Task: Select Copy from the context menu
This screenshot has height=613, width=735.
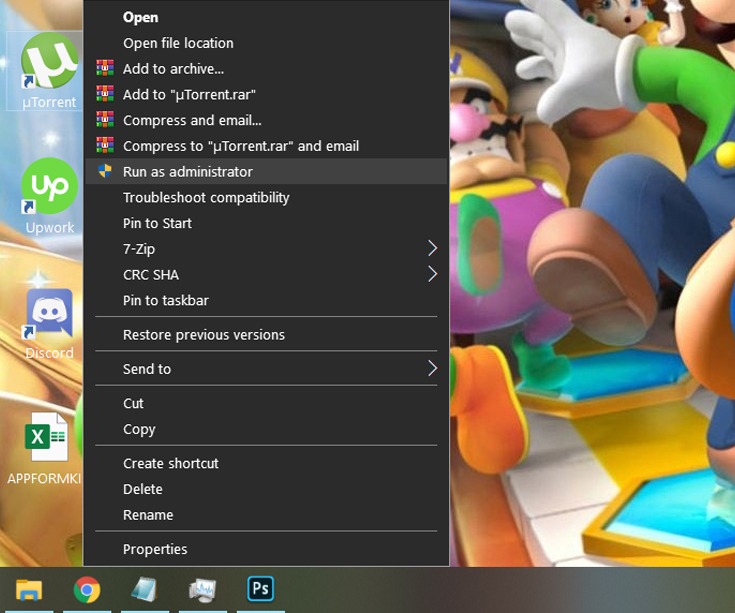Action: (x=266, y=429)
